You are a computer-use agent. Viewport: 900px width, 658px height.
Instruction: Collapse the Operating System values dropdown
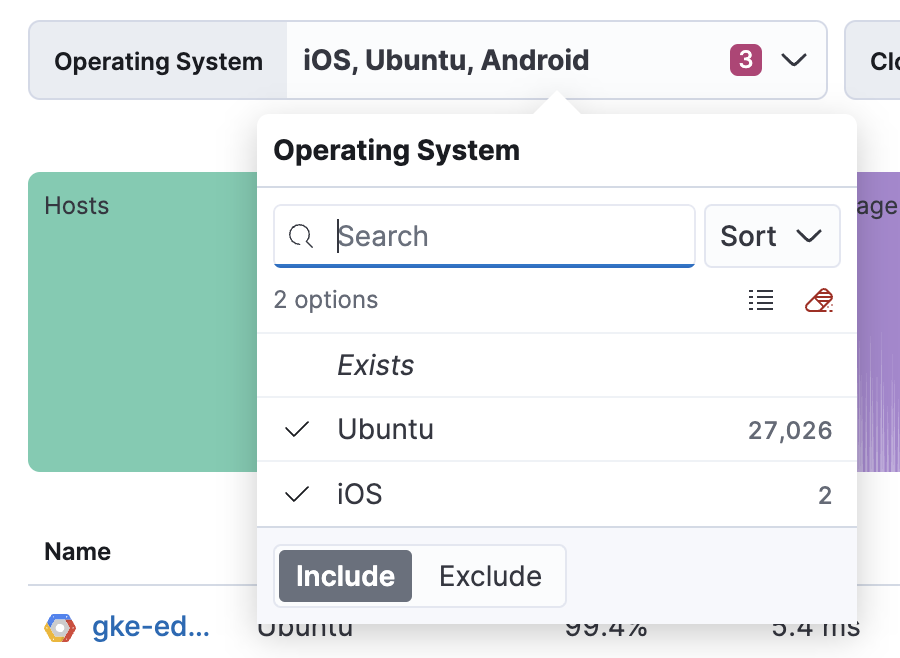pyautogui.click(x=794, y=60)
